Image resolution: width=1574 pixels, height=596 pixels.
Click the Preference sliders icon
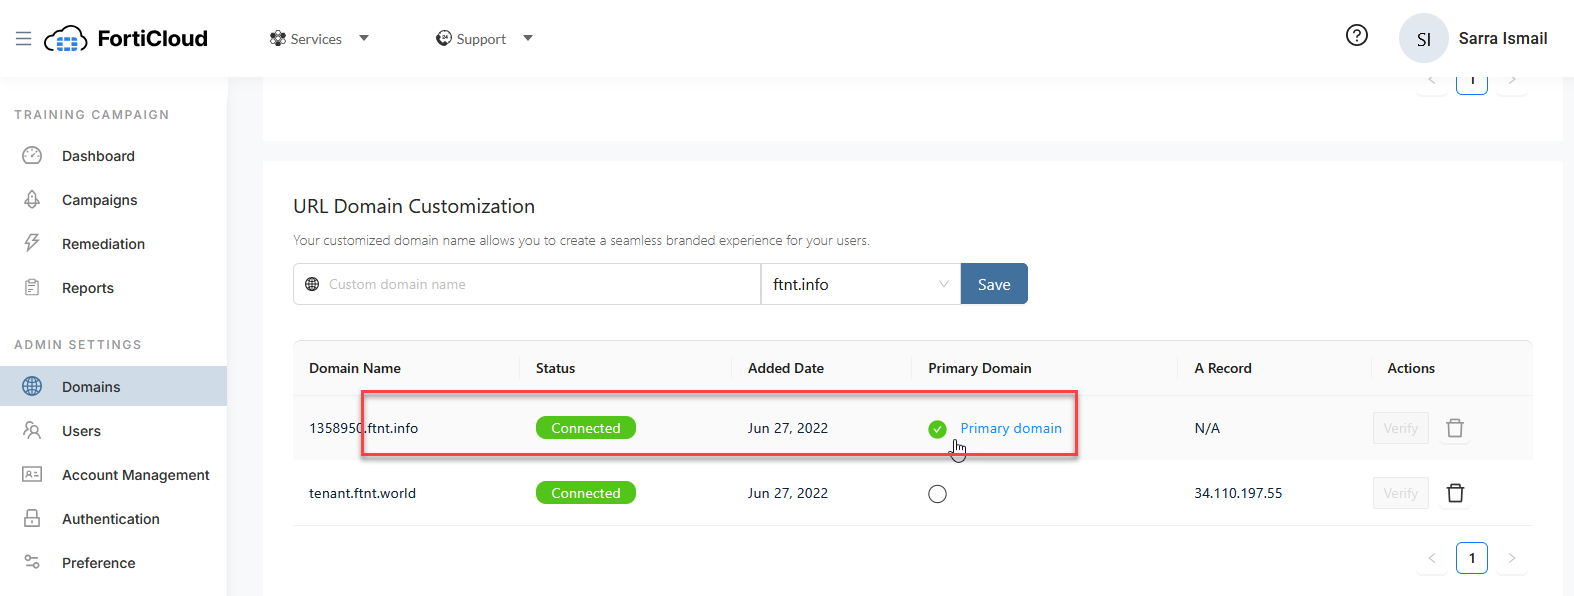[x=32, y=562]
